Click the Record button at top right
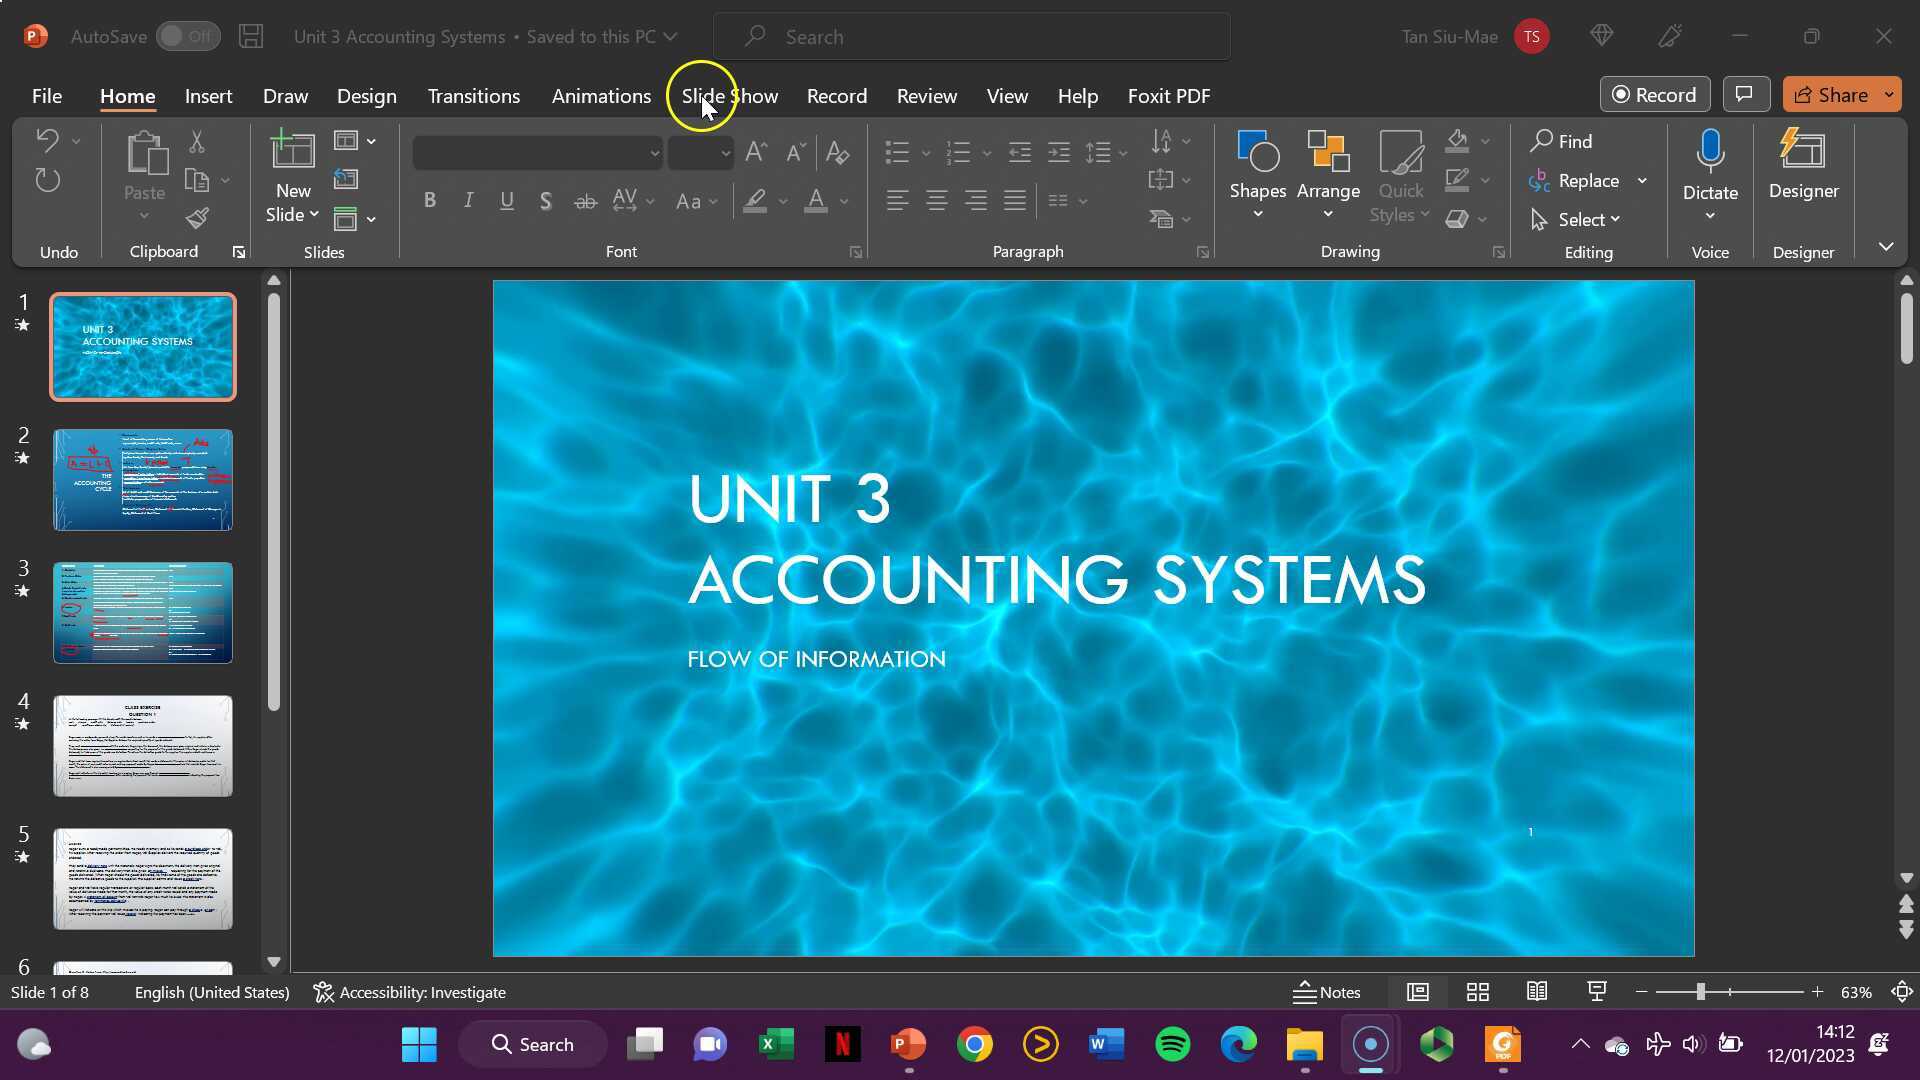The height and width of the screenshot is (1080, 1920). [1654, 95]
